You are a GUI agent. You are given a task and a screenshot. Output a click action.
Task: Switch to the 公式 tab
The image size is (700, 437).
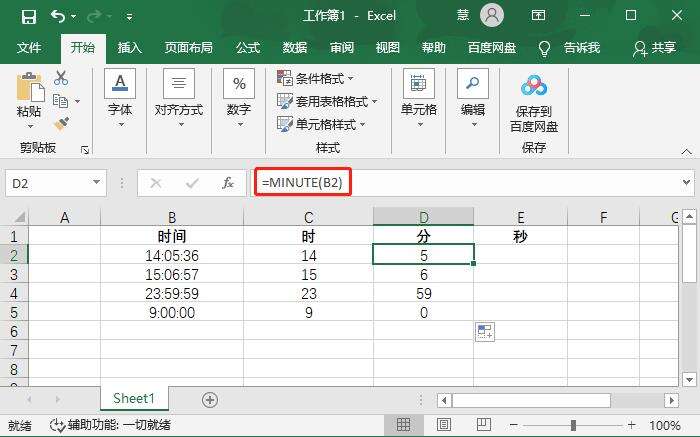[x=248, y=47]
